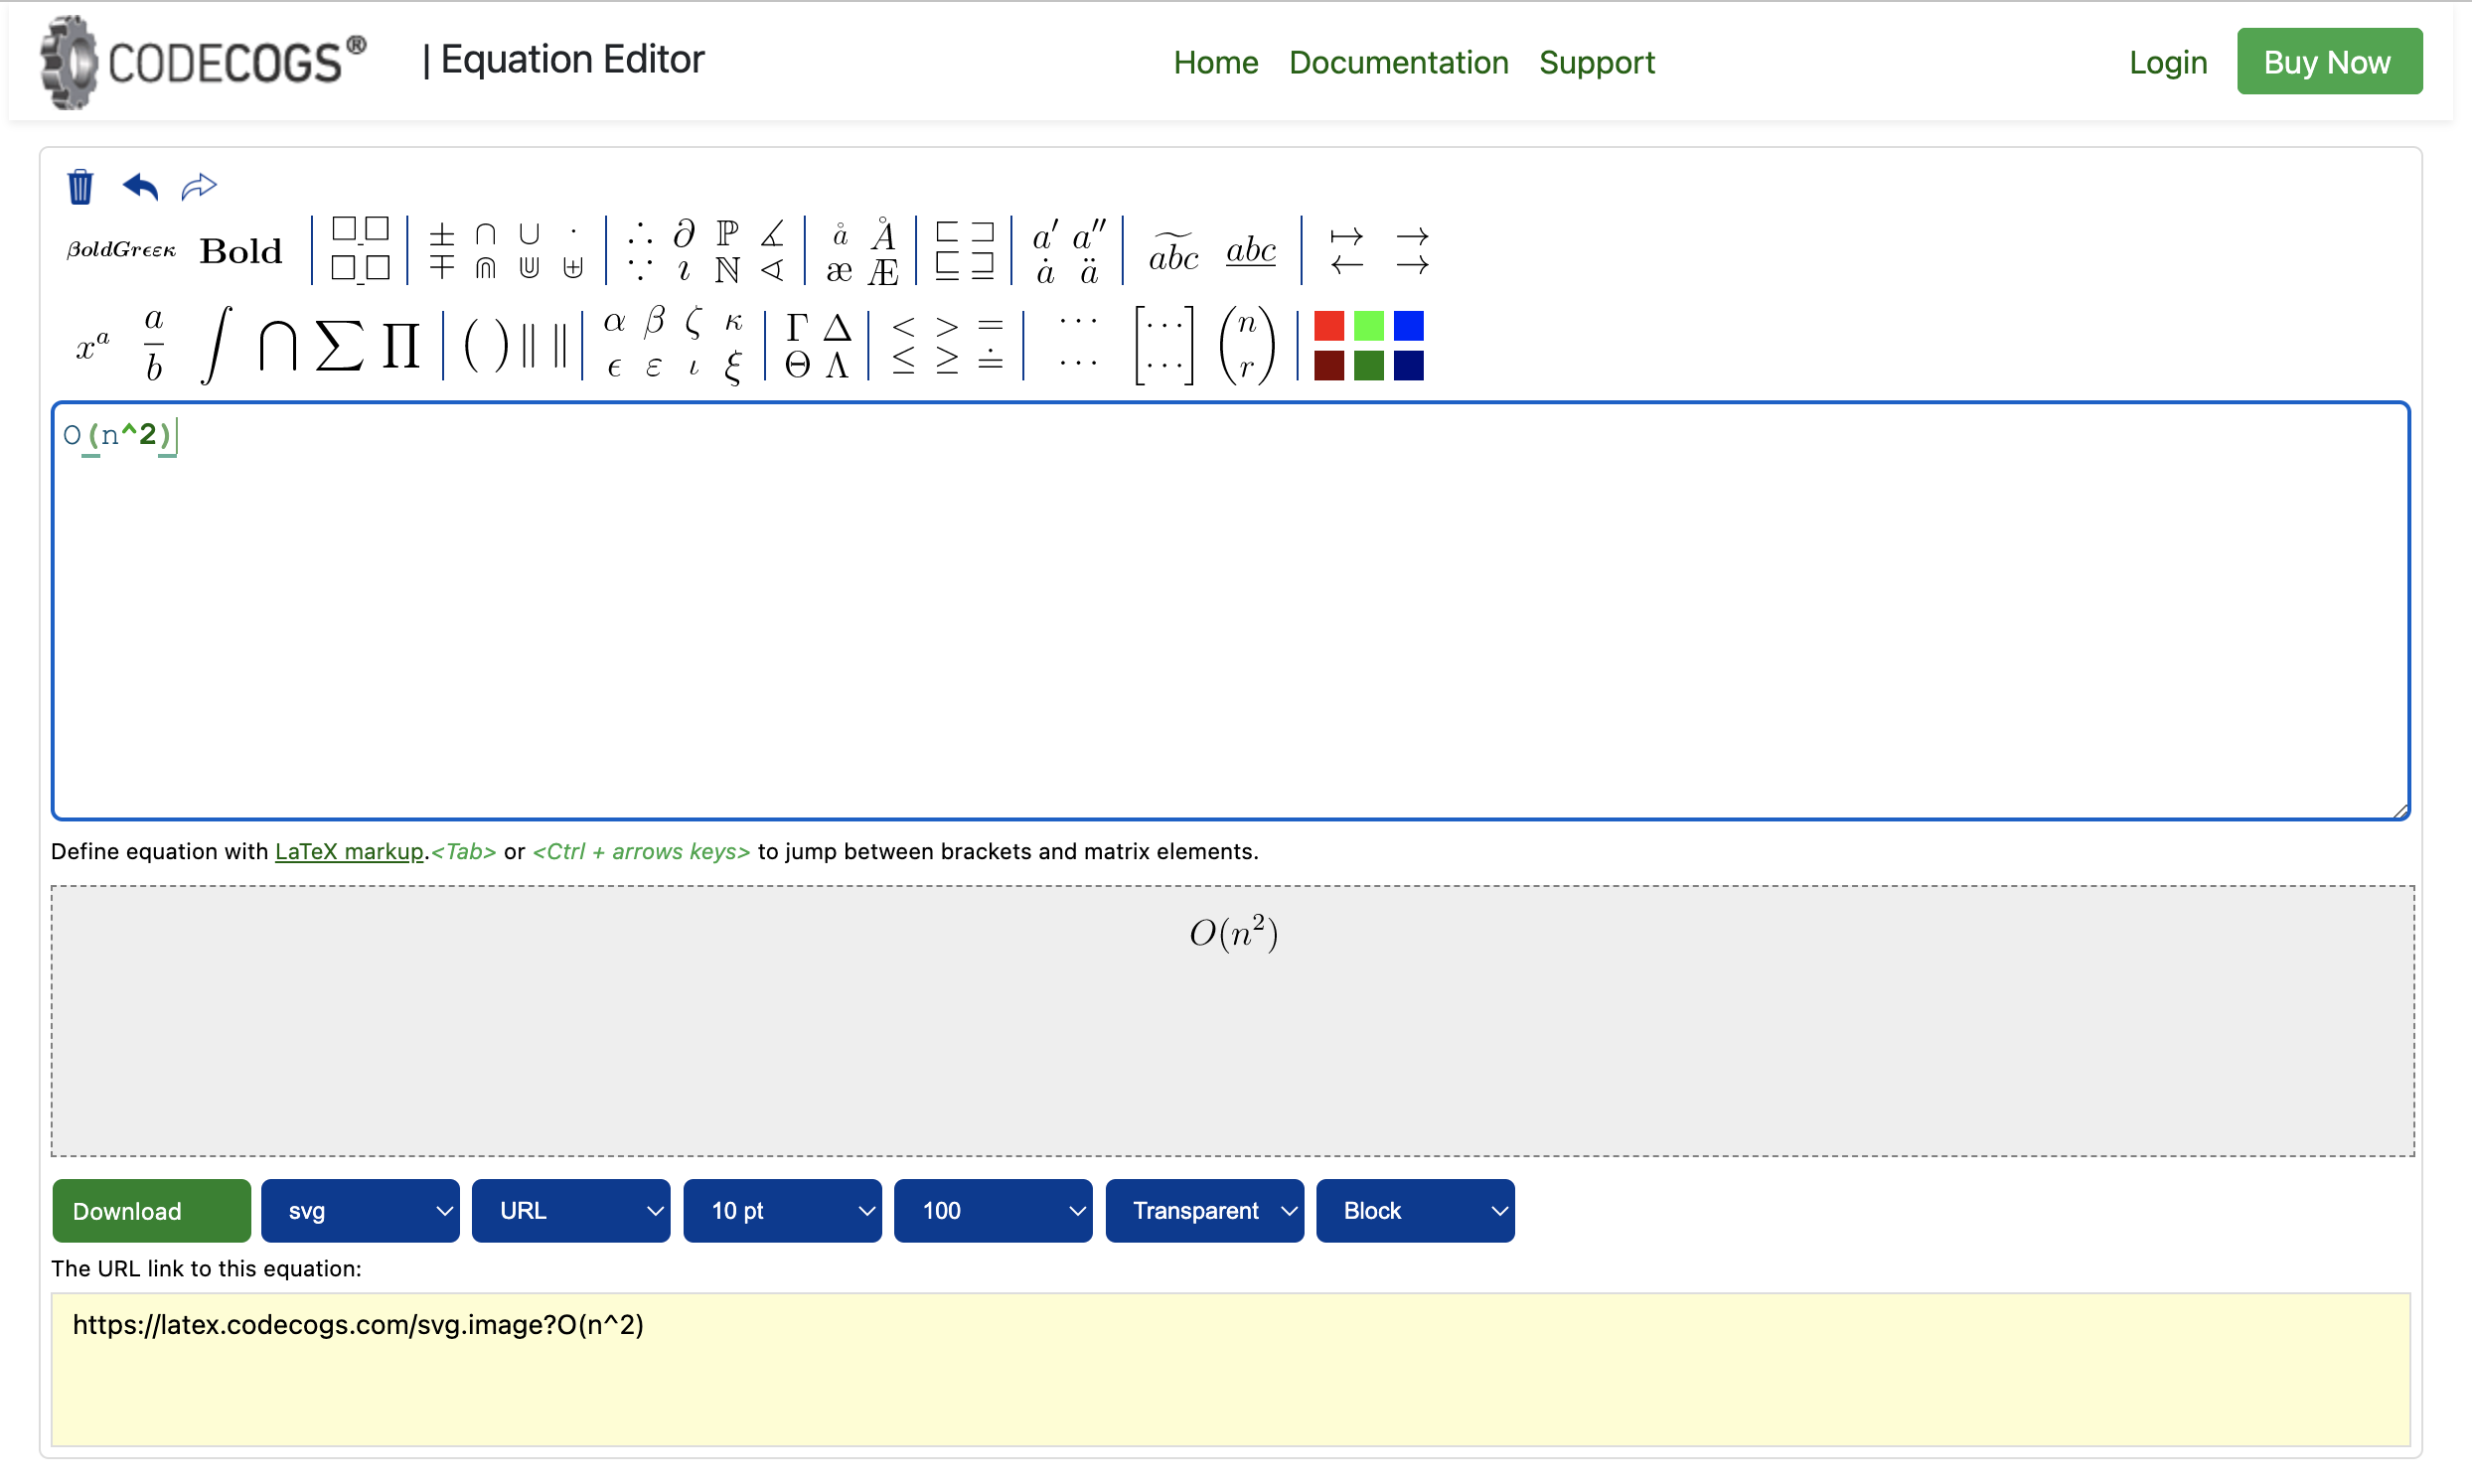This screenshot has height=1484, width=2472.
Task: Click the Bold text style button
Action: [241, 251]
